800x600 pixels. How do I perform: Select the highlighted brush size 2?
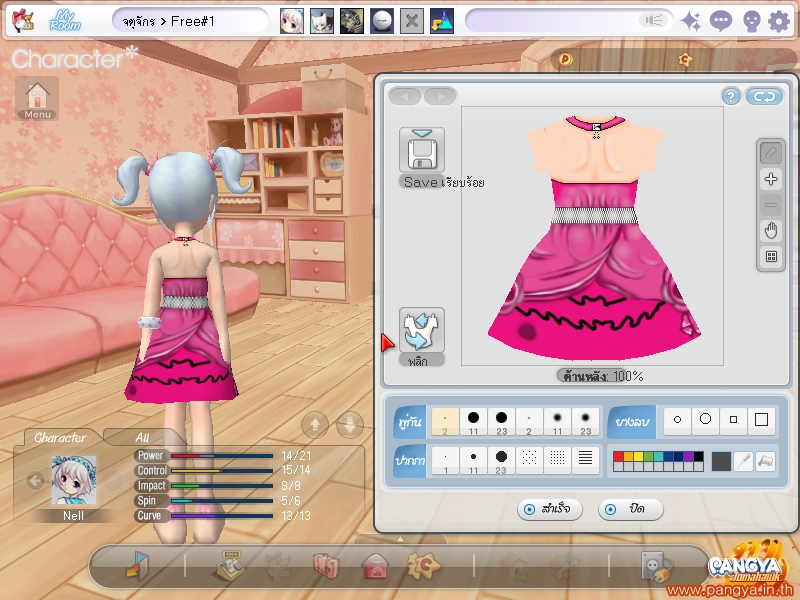(x=445, y=422)
